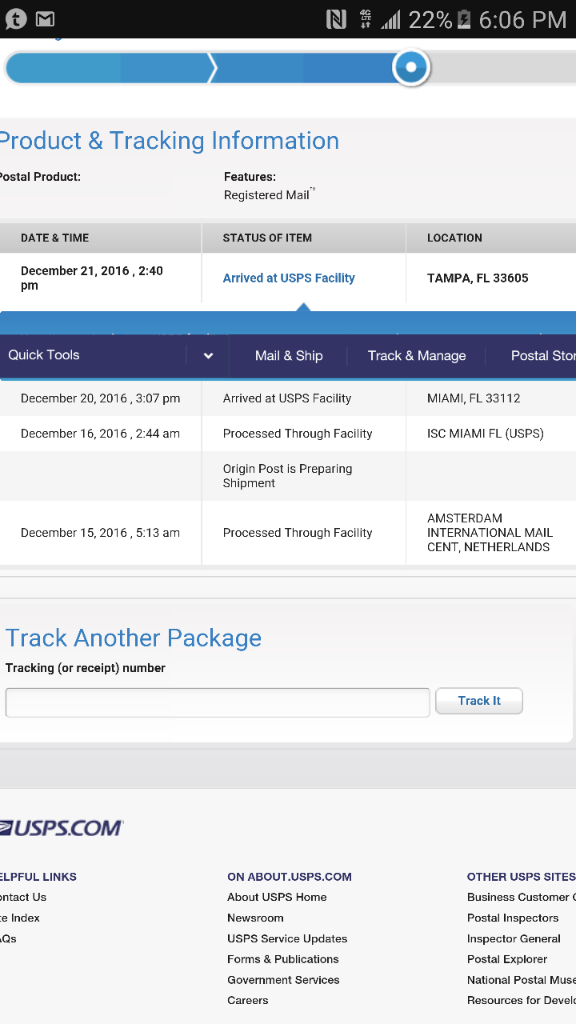The height and width of the screenshot is (1024, 576).
Task: Open the Careers link
Action: [x=248, y=1000]
